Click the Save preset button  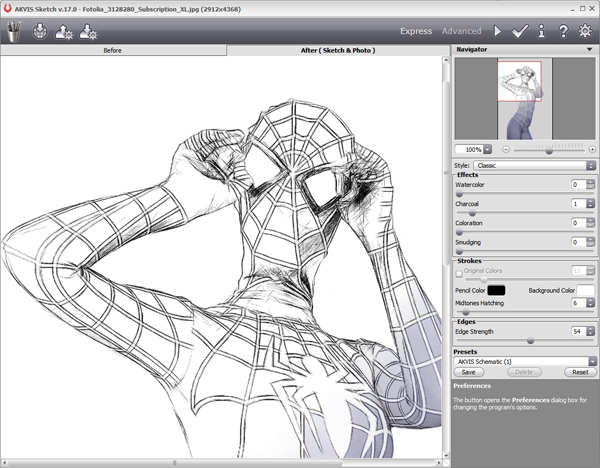(469, 372)
